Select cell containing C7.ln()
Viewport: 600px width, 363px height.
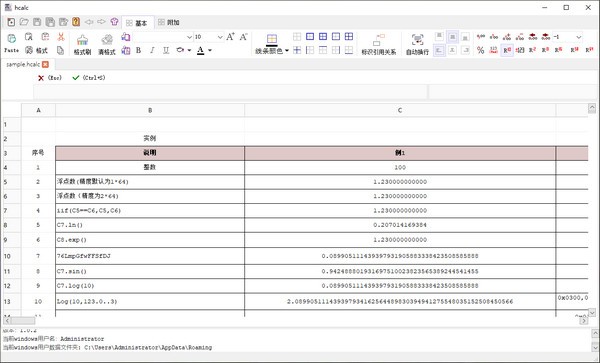(150, 225)
